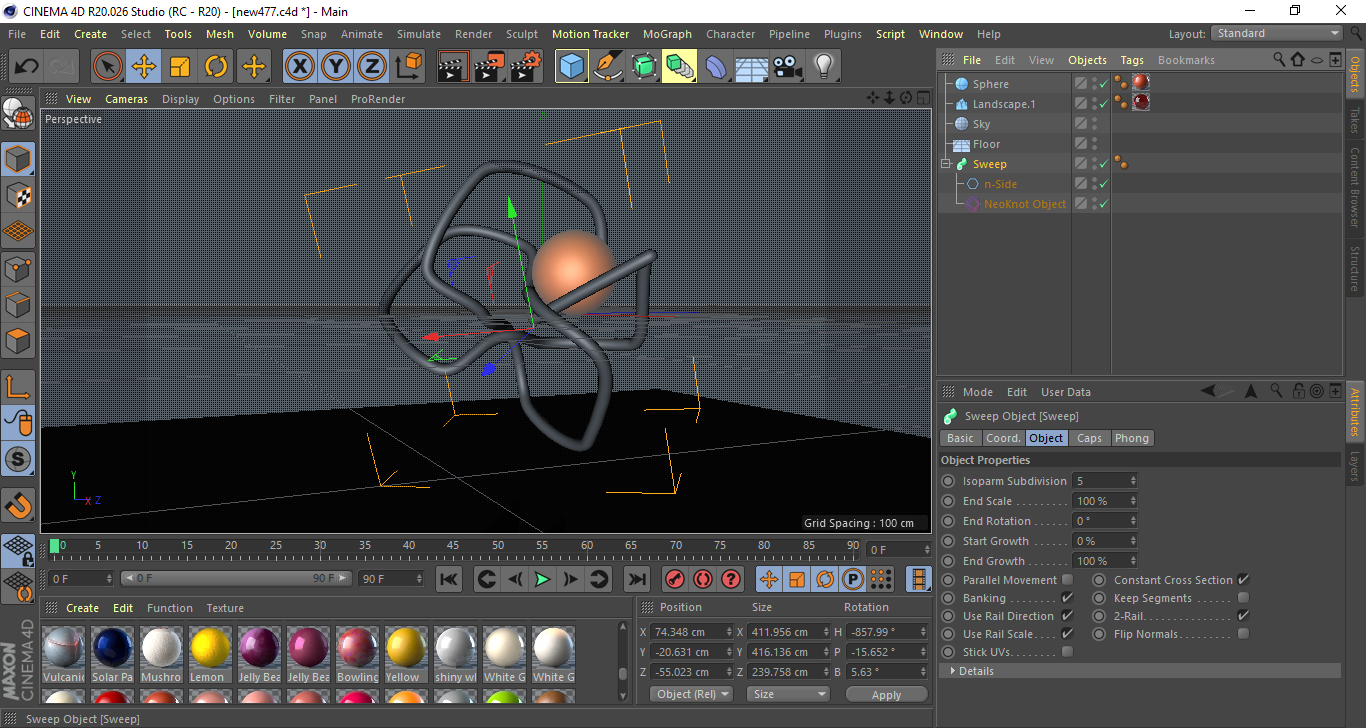Activate the Rotate tool
Image resolution: width=1366 pixels, height=728 pixels.
click(x=216, y=67)
